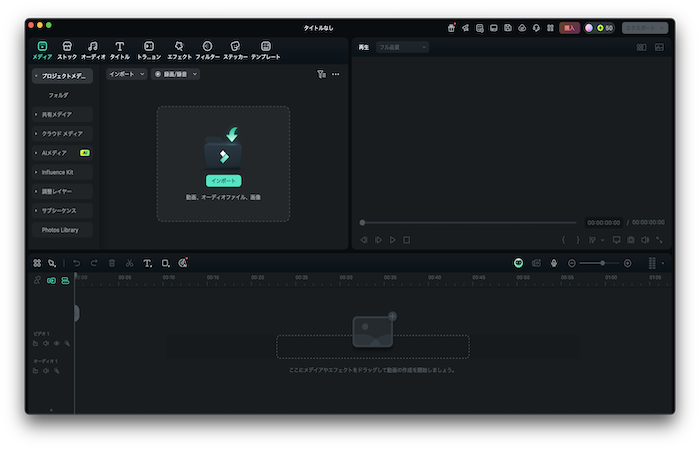This screenshot has width=700, height=450.
Task: Click the snapshot image icon in preview header
Action: click(x=659, y=47)
